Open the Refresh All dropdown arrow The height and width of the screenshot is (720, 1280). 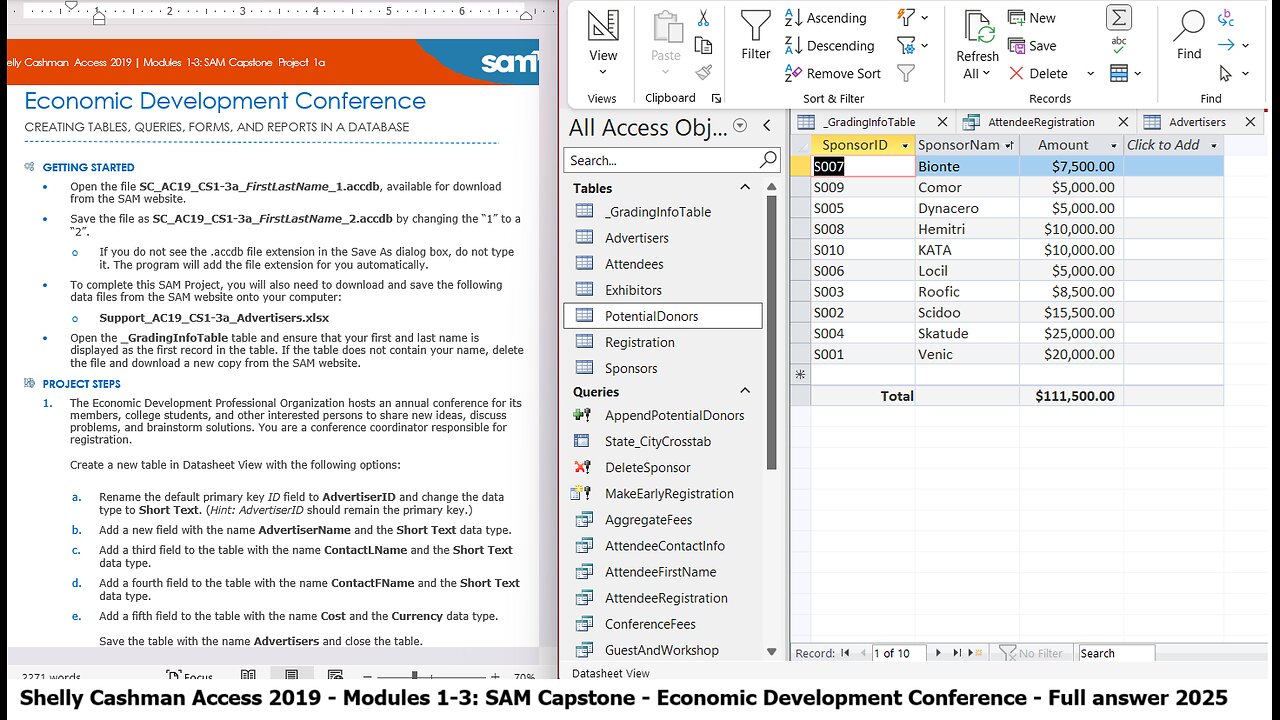coord(986,73)
